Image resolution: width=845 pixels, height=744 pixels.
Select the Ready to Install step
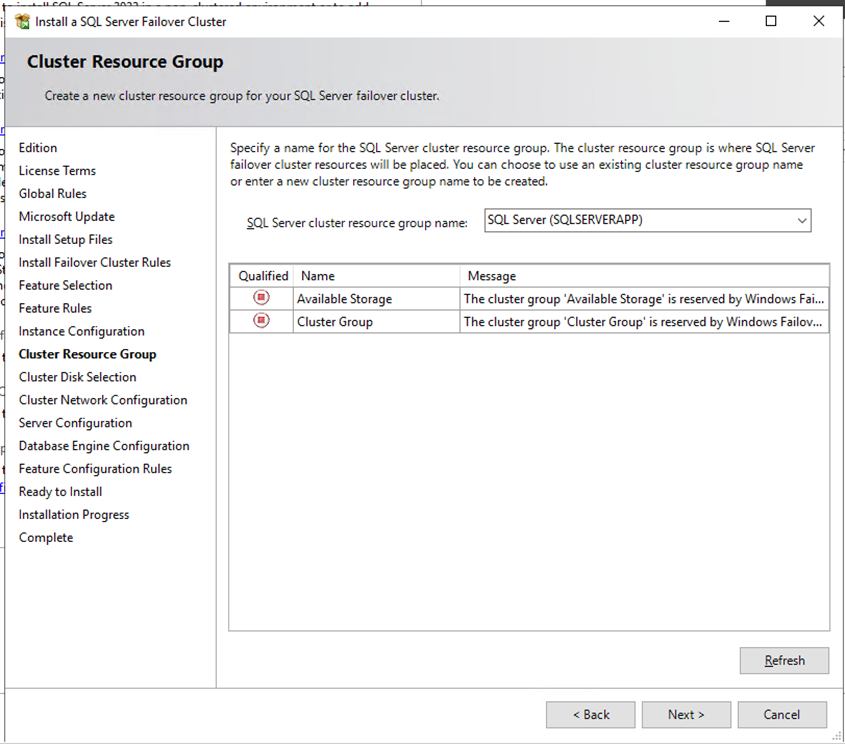point(60,492)
